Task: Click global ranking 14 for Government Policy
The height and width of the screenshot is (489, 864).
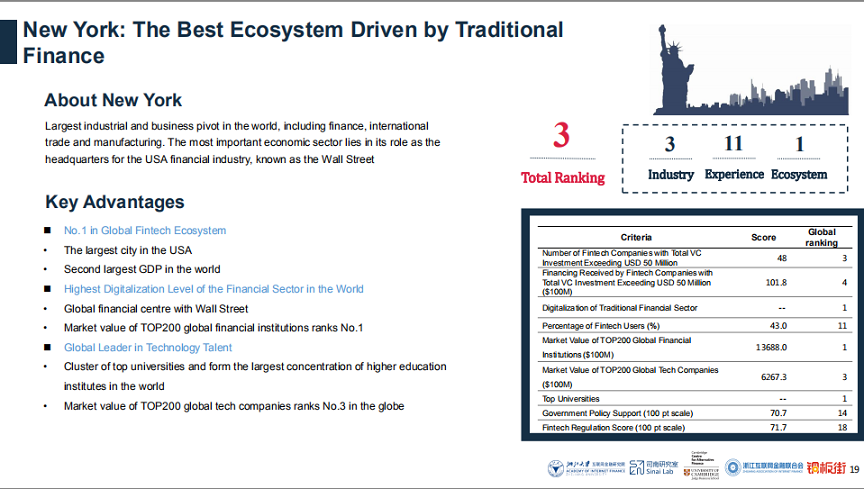Action: [x=842, y=413]
